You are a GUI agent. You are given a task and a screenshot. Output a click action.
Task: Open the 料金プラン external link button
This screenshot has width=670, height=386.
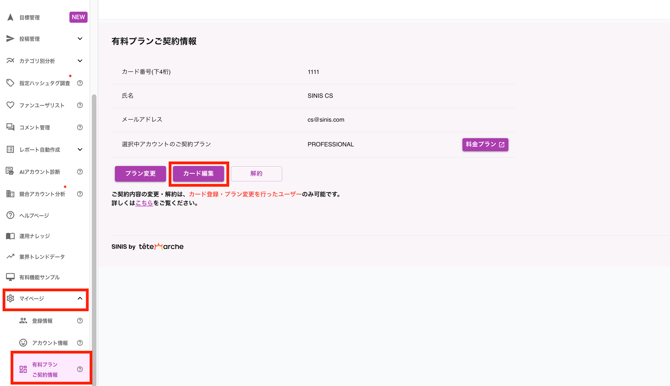(485, 144)
